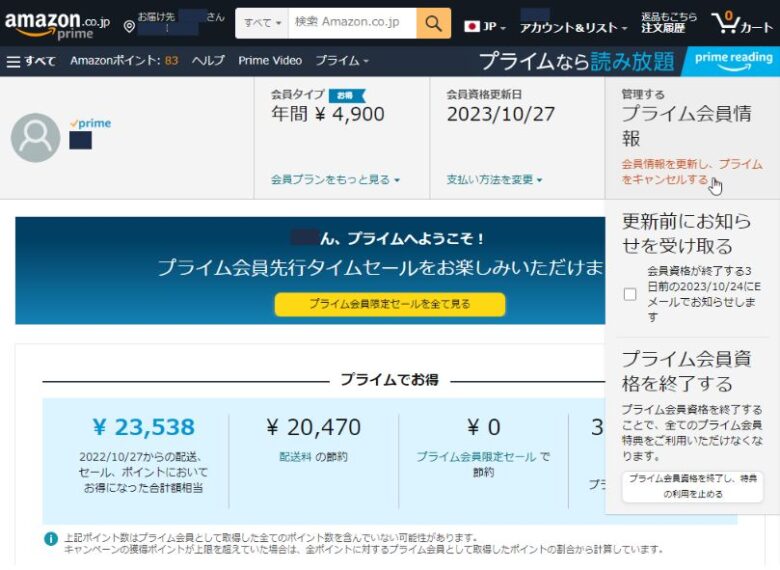The image size is (780, 570).
Task: Click the お届け先 delivery address text
Action: click(181, 23)
